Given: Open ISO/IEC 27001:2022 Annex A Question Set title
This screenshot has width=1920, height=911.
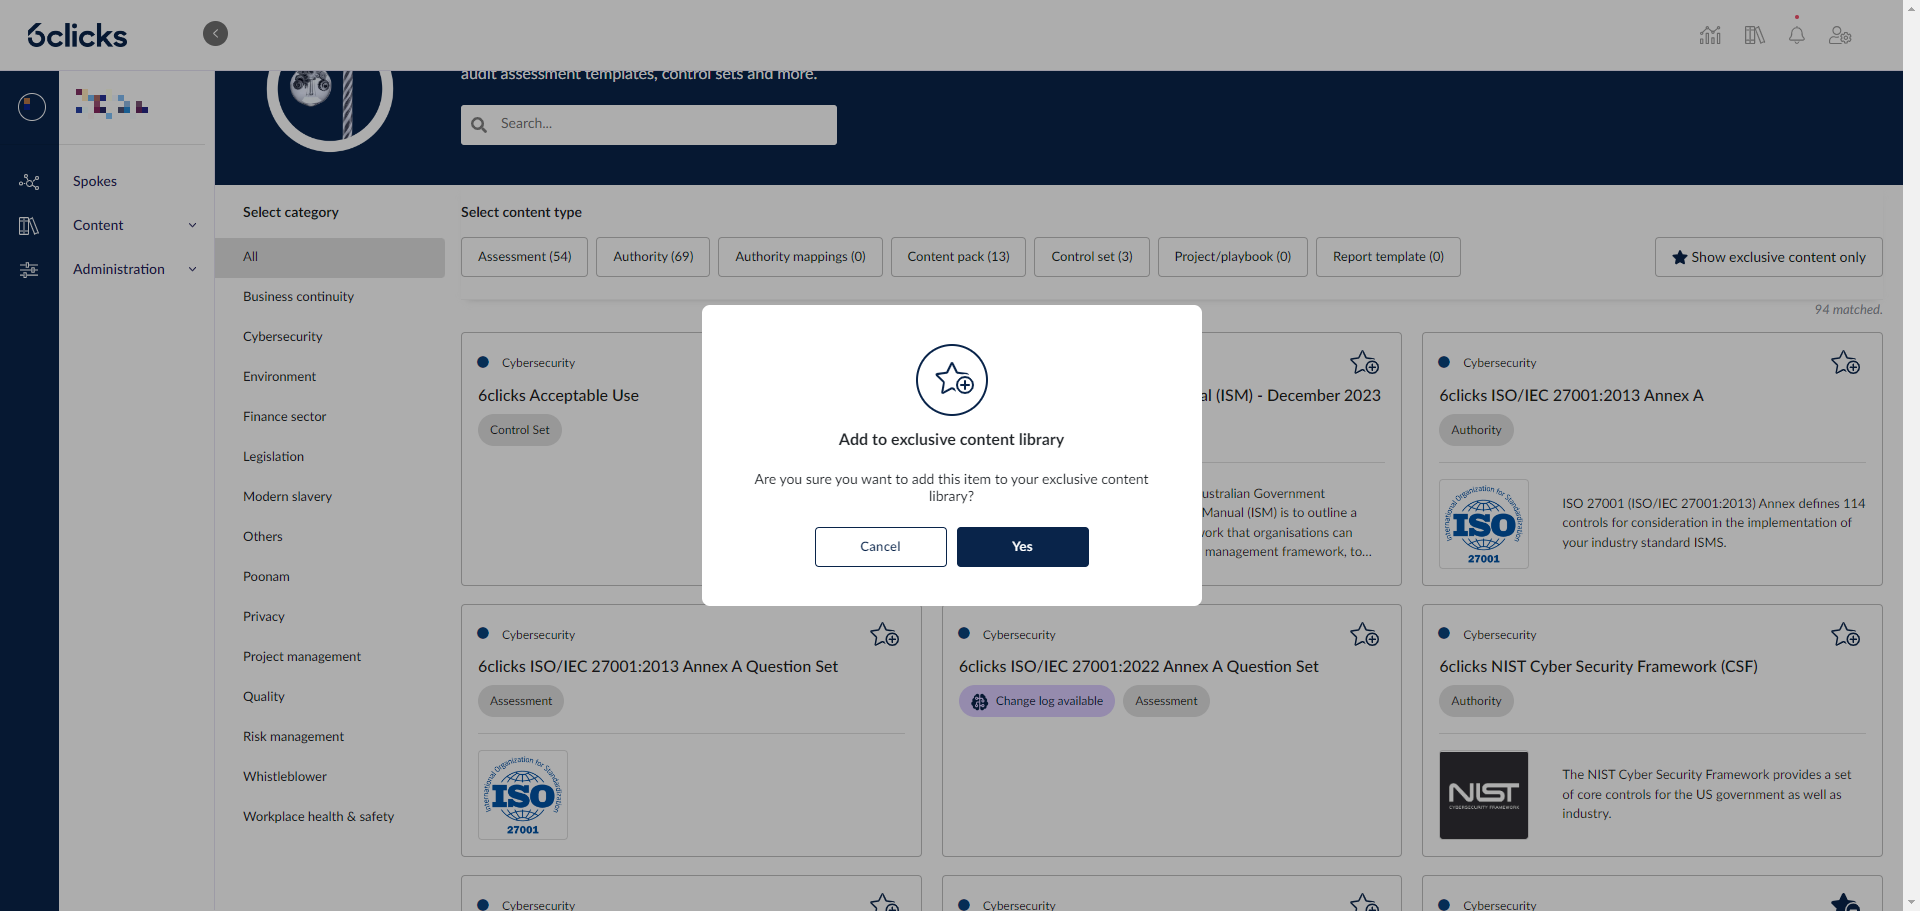Looking at the screenshot, I should click(x=1138, y=667).
